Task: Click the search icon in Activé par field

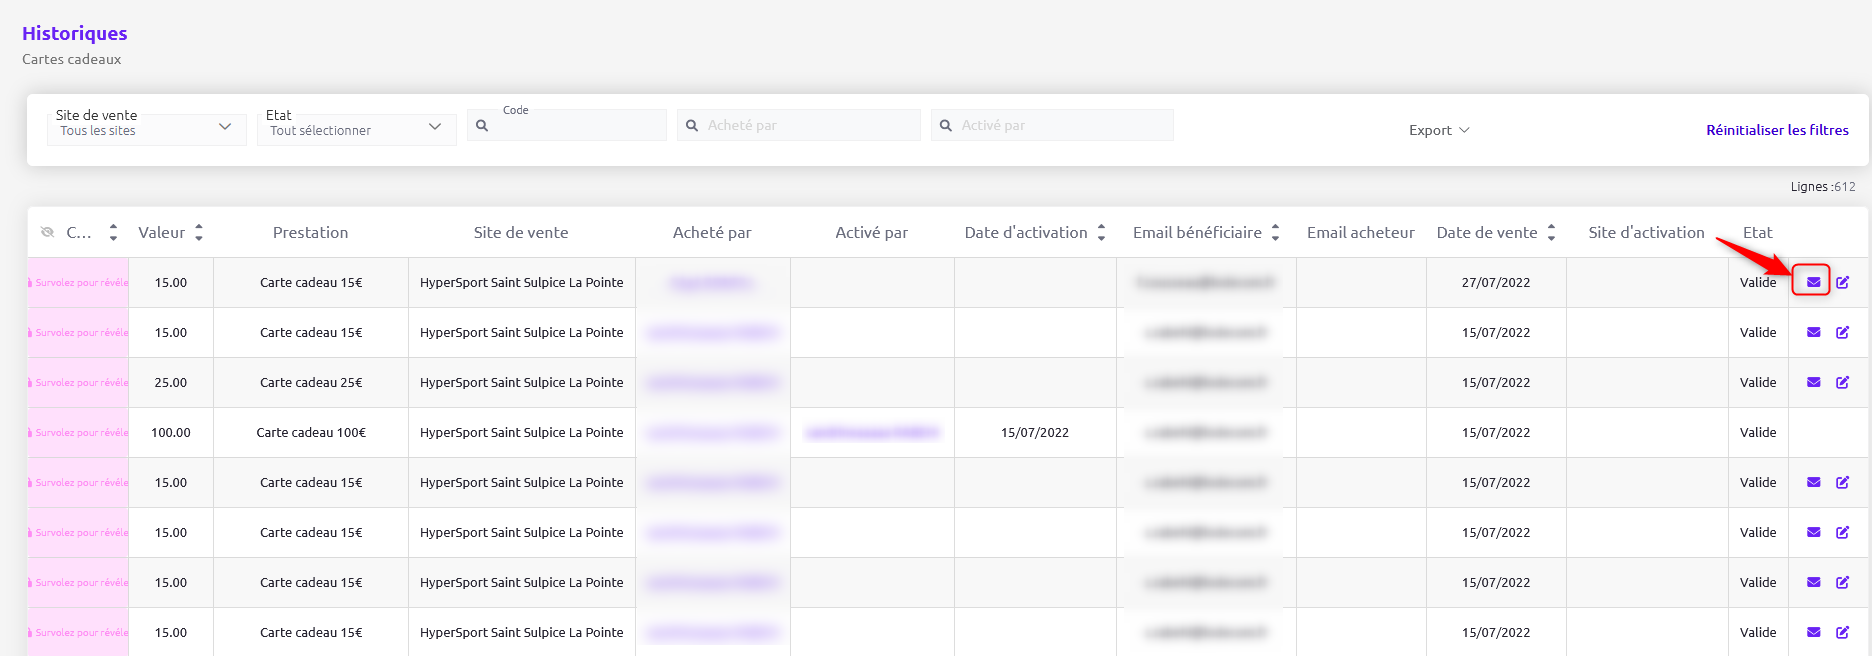Action: 946,126
